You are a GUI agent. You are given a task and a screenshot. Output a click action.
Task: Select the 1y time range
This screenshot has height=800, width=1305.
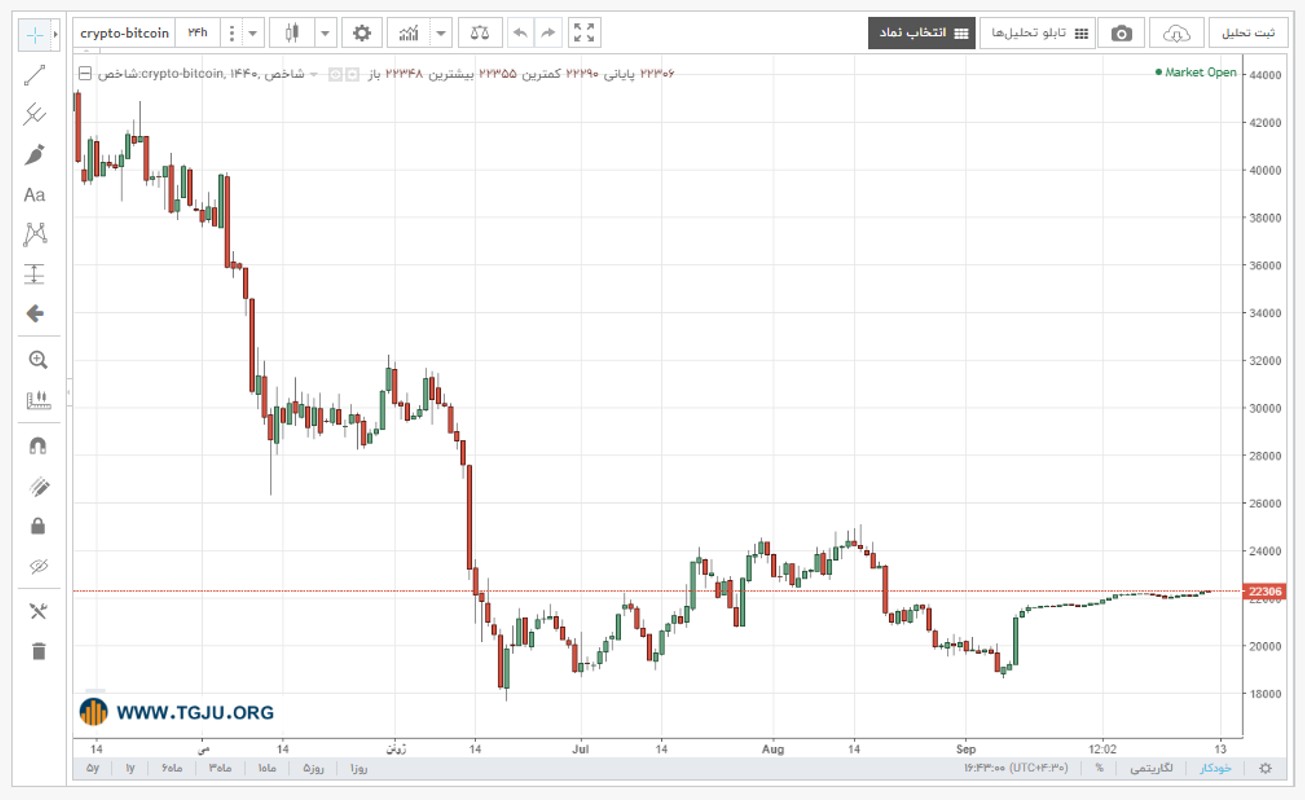[130, 768]
